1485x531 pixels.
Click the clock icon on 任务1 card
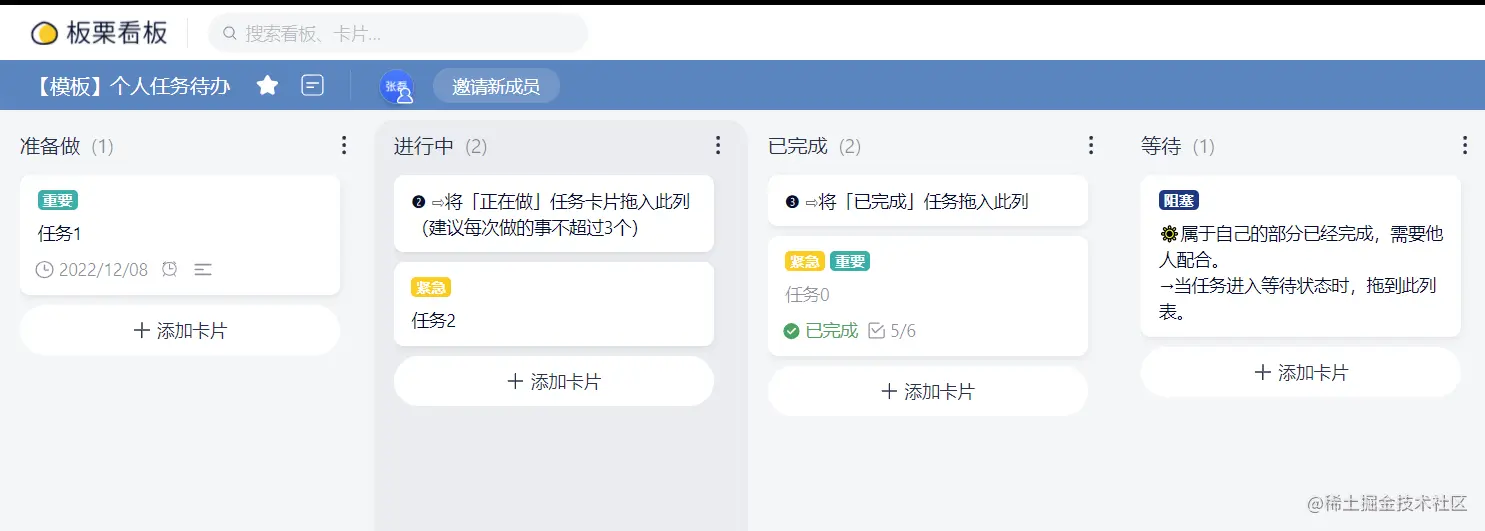point(44,269)
